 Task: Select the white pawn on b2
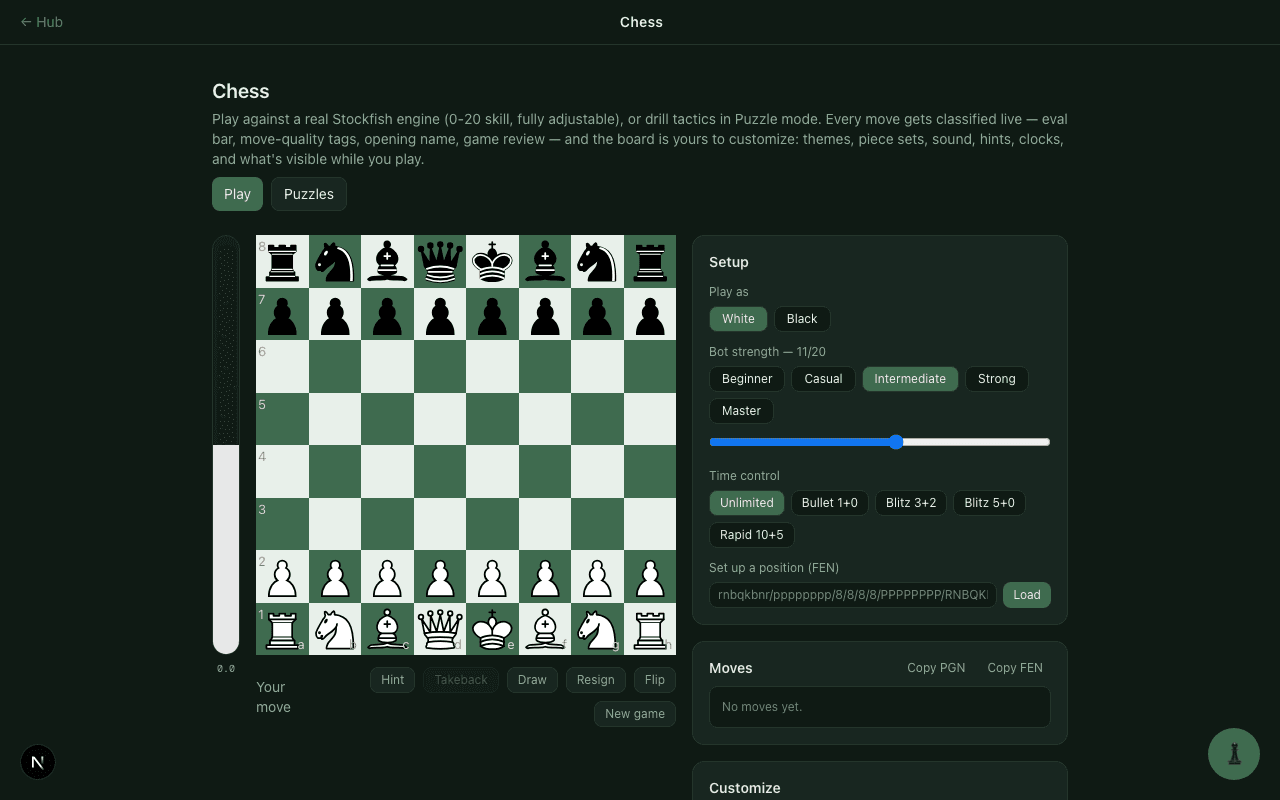click(x=335, y=576)
